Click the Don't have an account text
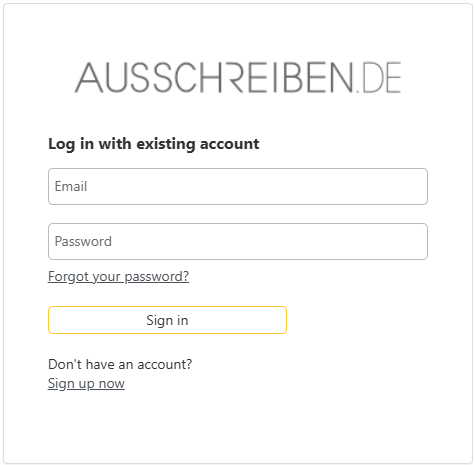 [x=120, y=364]
